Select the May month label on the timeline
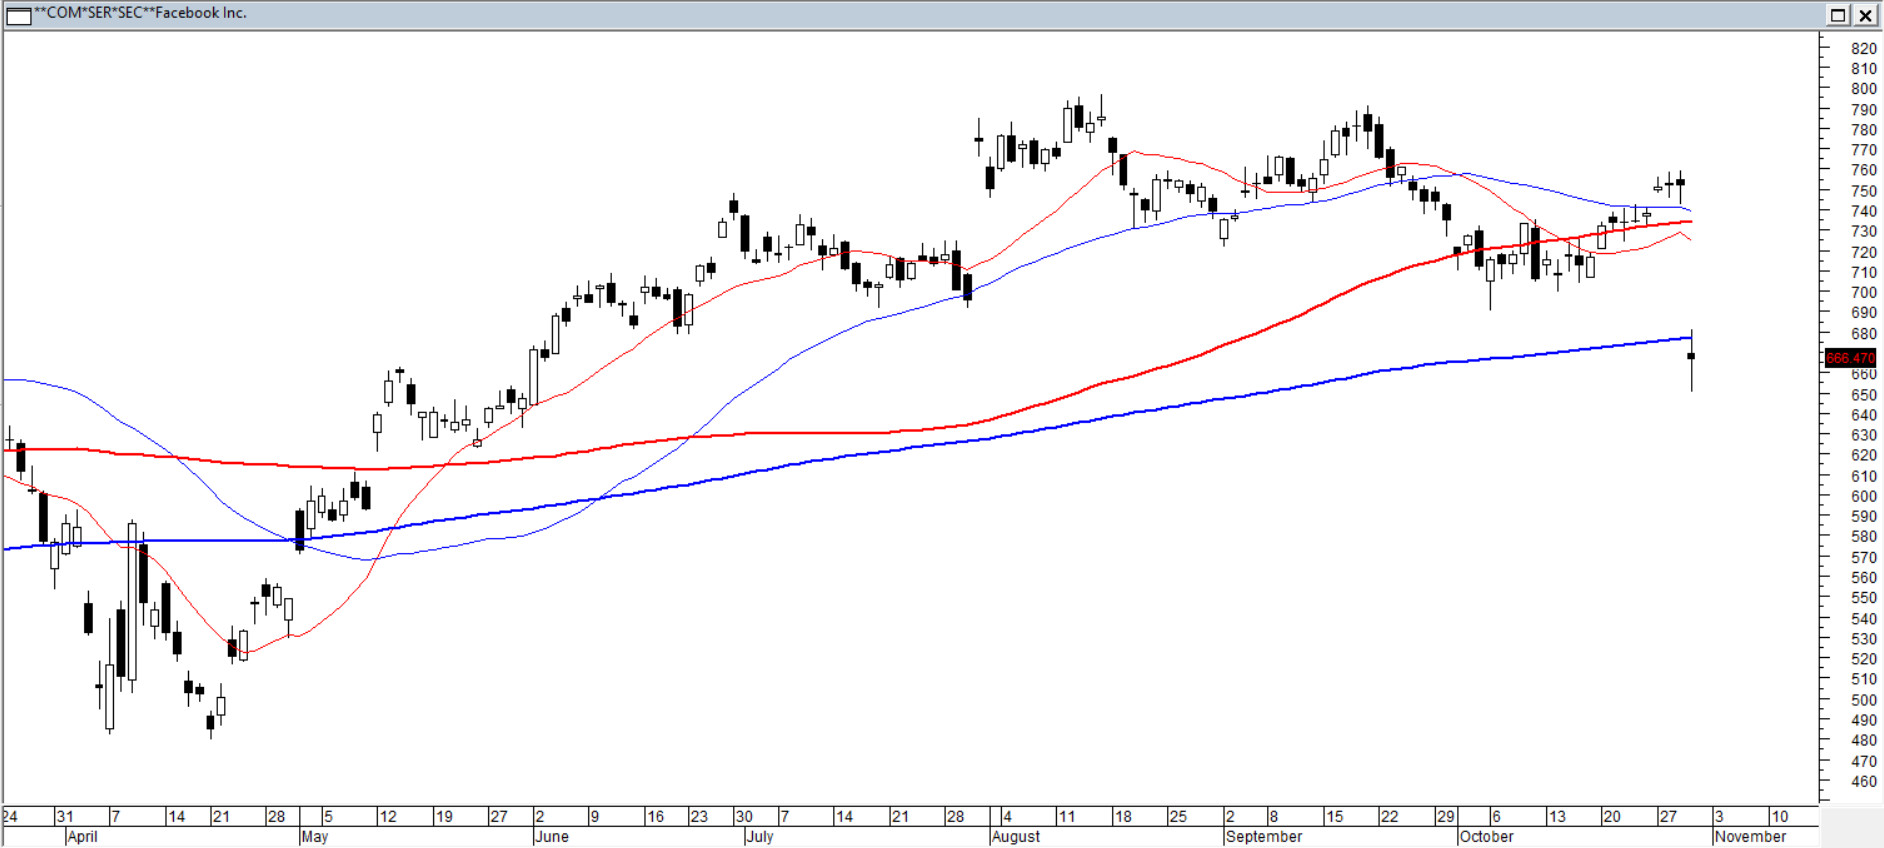 [314, 837]
